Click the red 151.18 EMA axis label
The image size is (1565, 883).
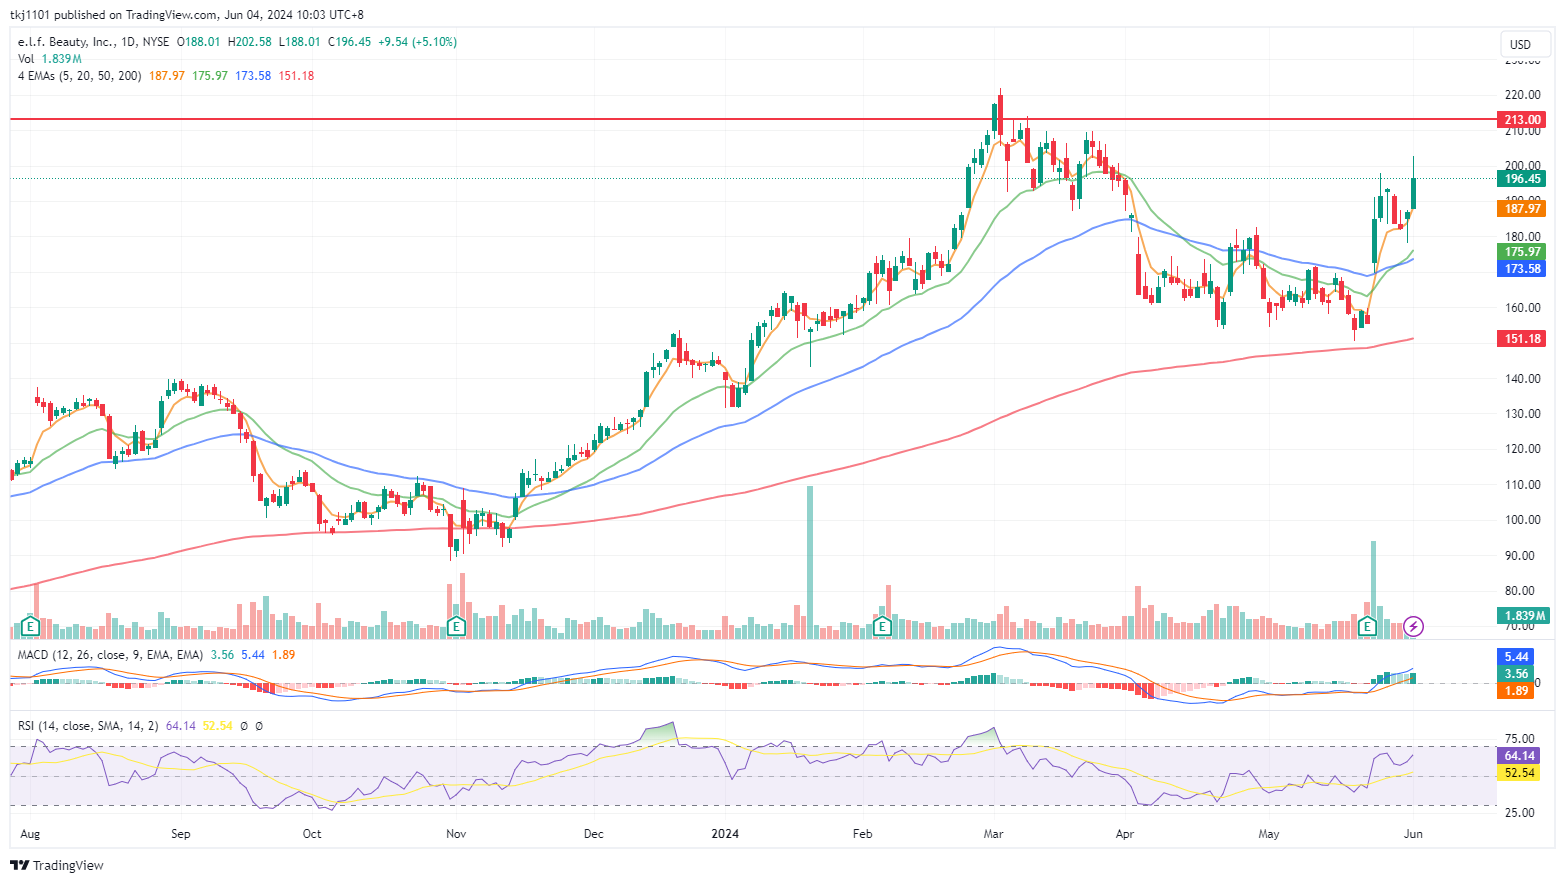point(1522,339)
